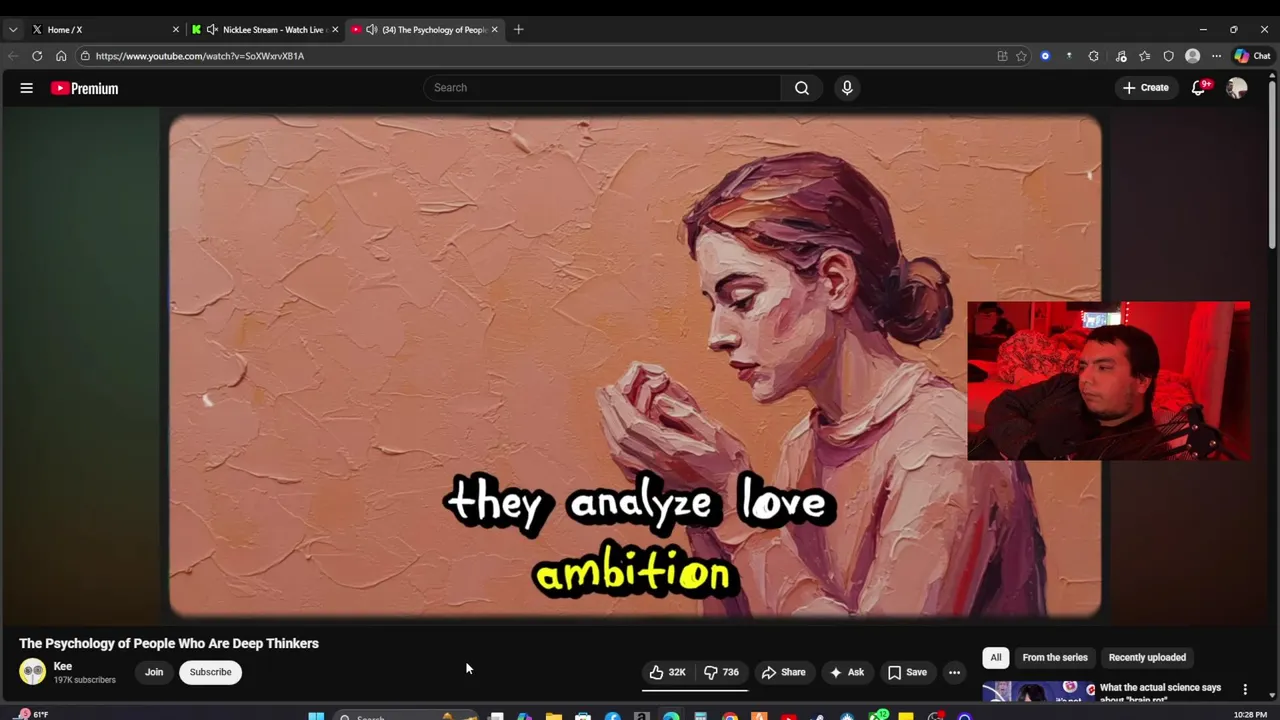The image size is (1280, 720).
Task: Share this video
Action: [x=783, y=672]
